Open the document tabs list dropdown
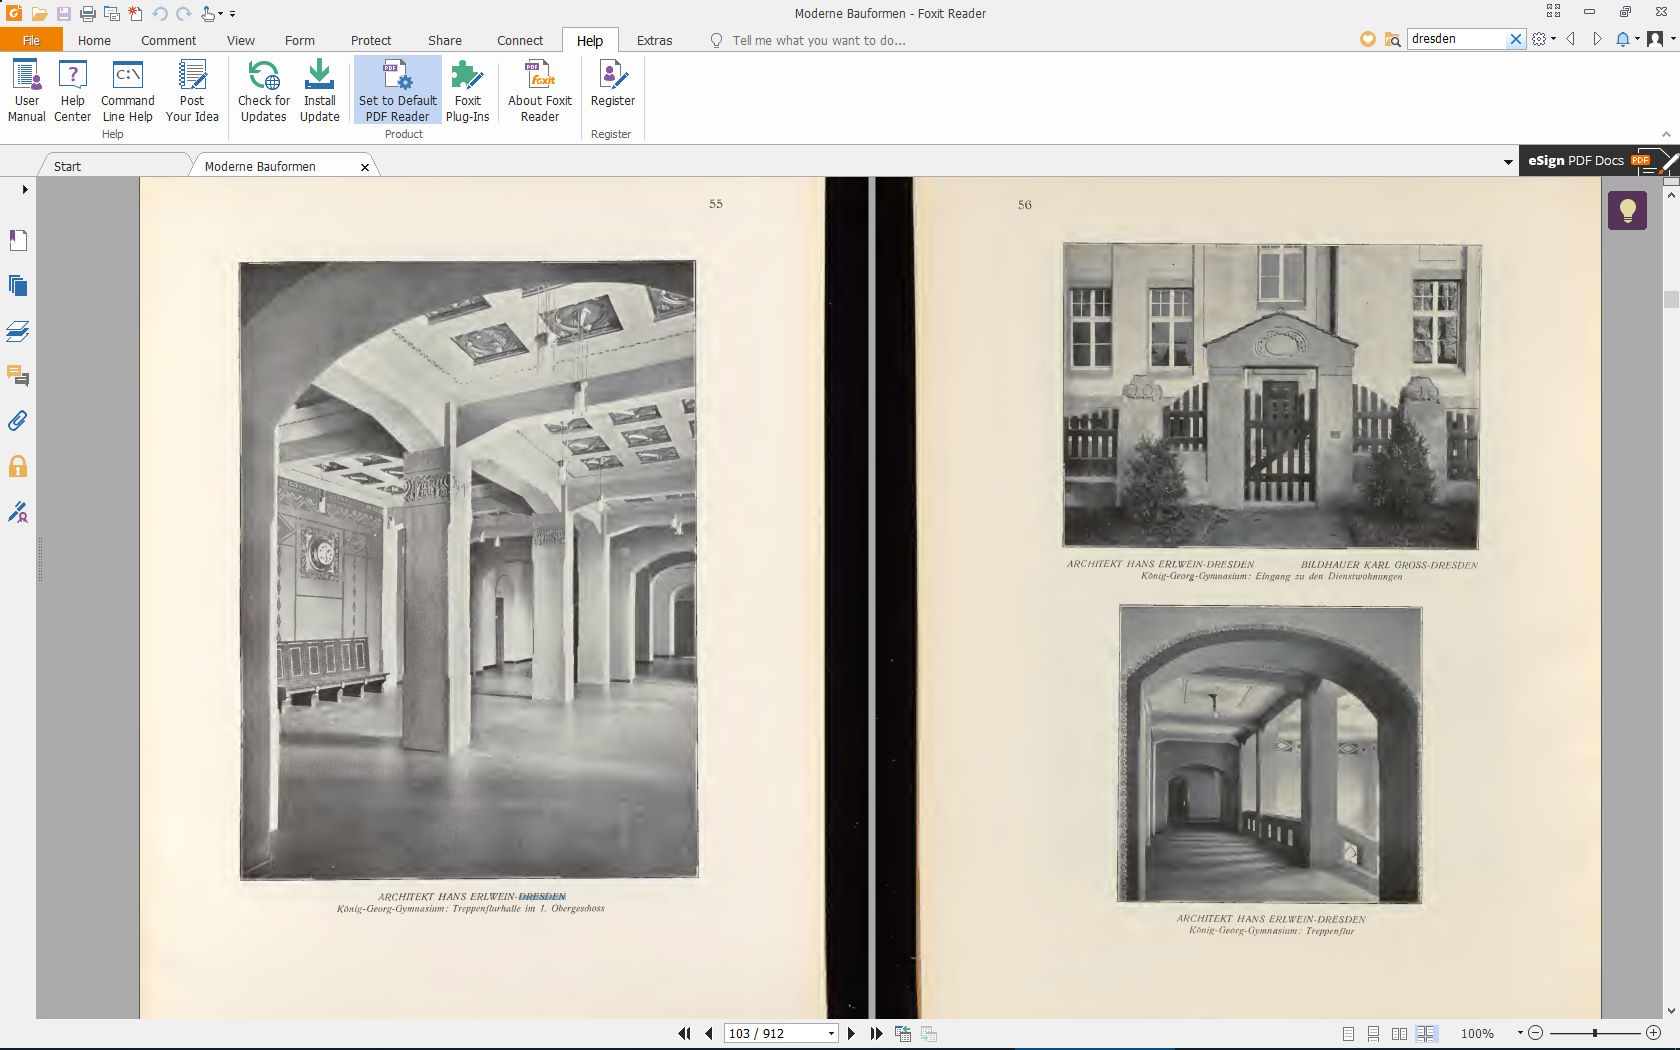This screenshot has width=1680, height=1050. click(x=1508, y=162)
